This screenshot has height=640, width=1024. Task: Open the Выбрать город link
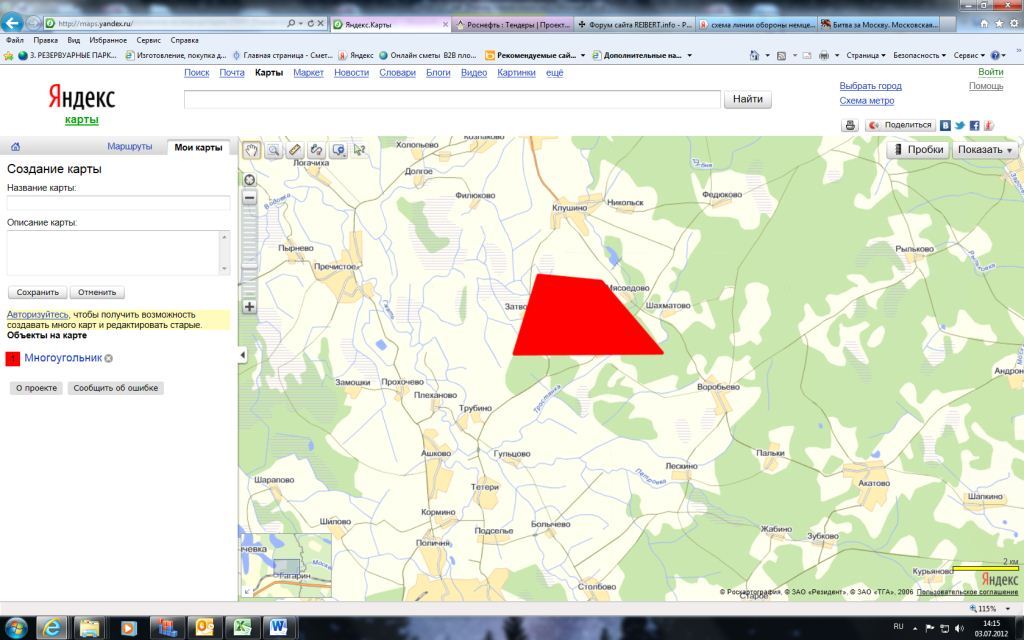pos(871,86)
